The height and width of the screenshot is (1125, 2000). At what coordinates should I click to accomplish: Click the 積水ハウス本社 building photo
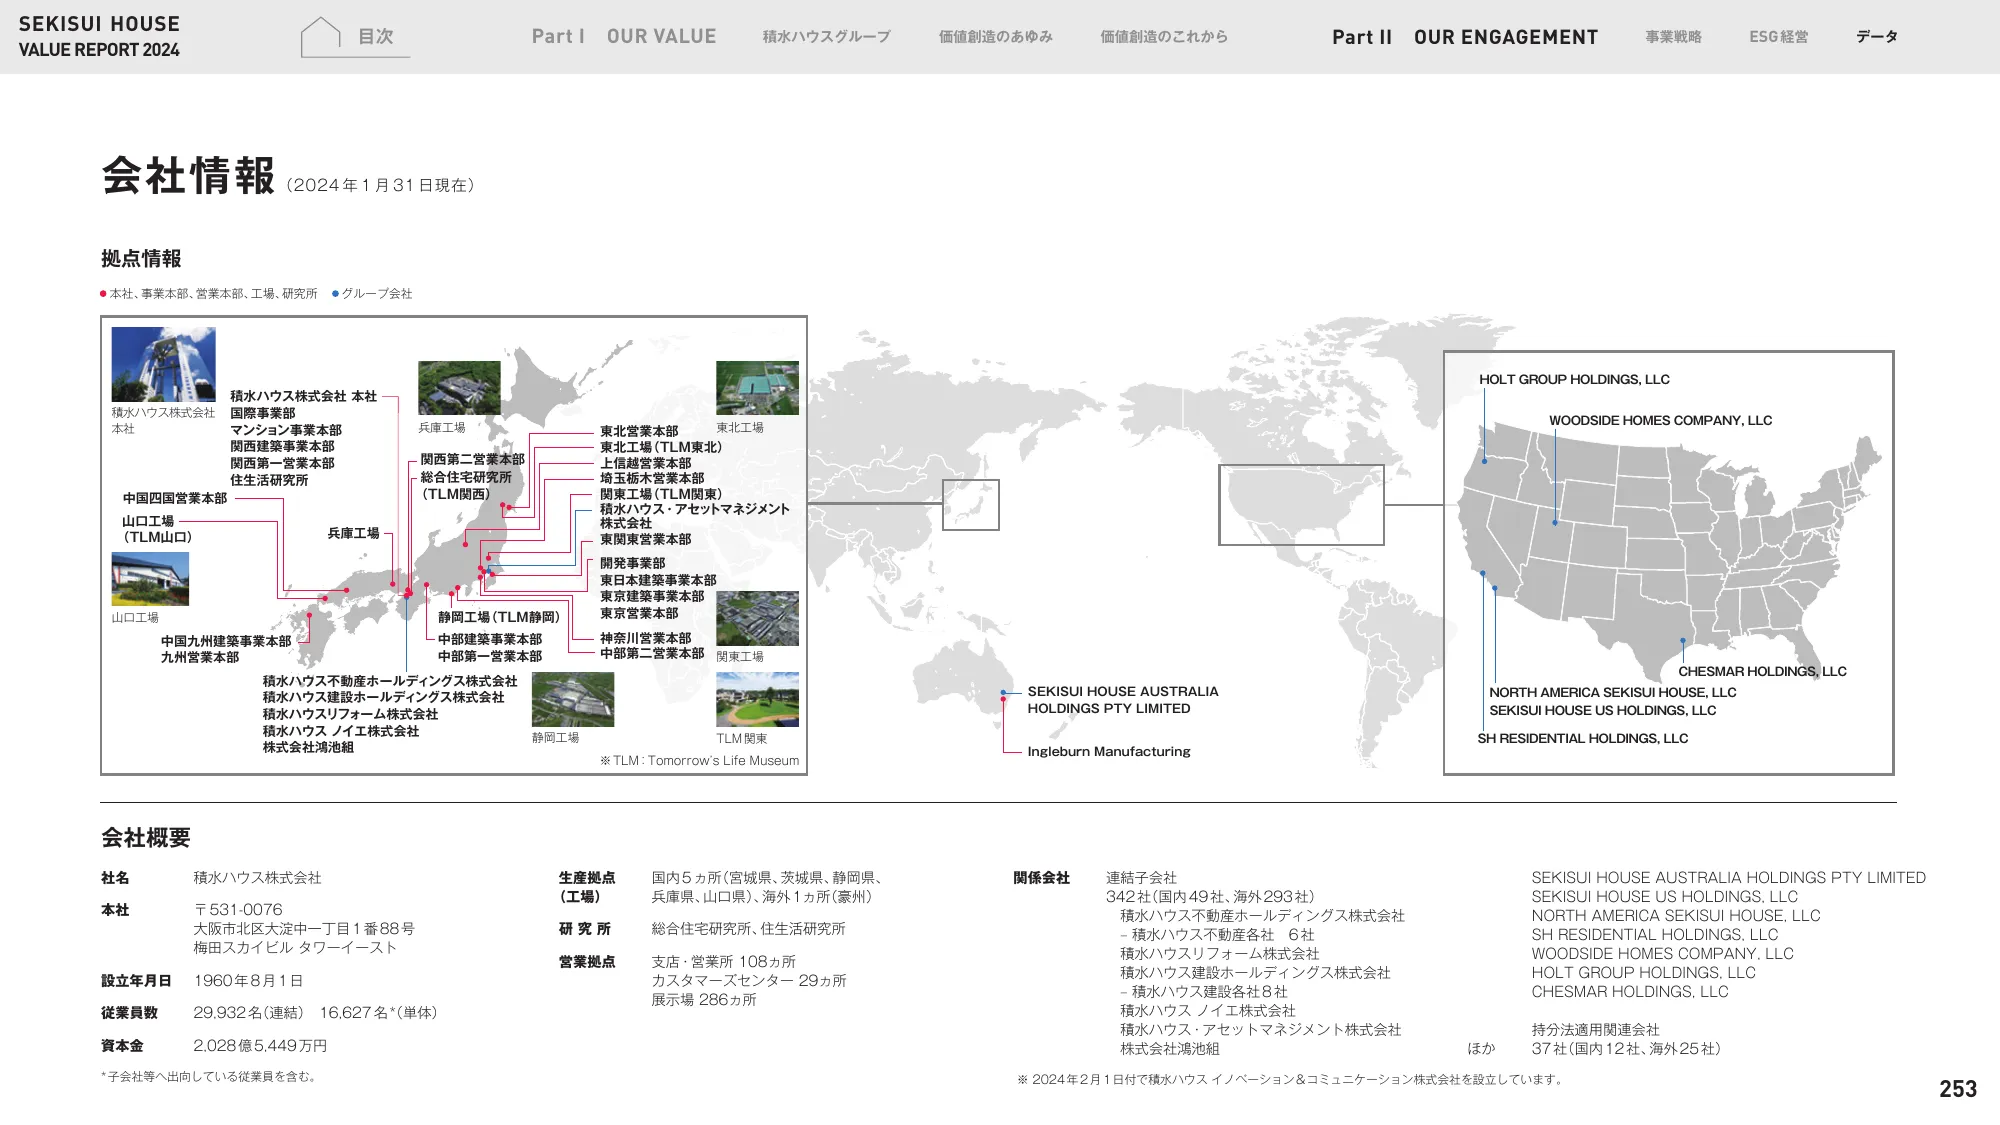(x=163, y=364)
